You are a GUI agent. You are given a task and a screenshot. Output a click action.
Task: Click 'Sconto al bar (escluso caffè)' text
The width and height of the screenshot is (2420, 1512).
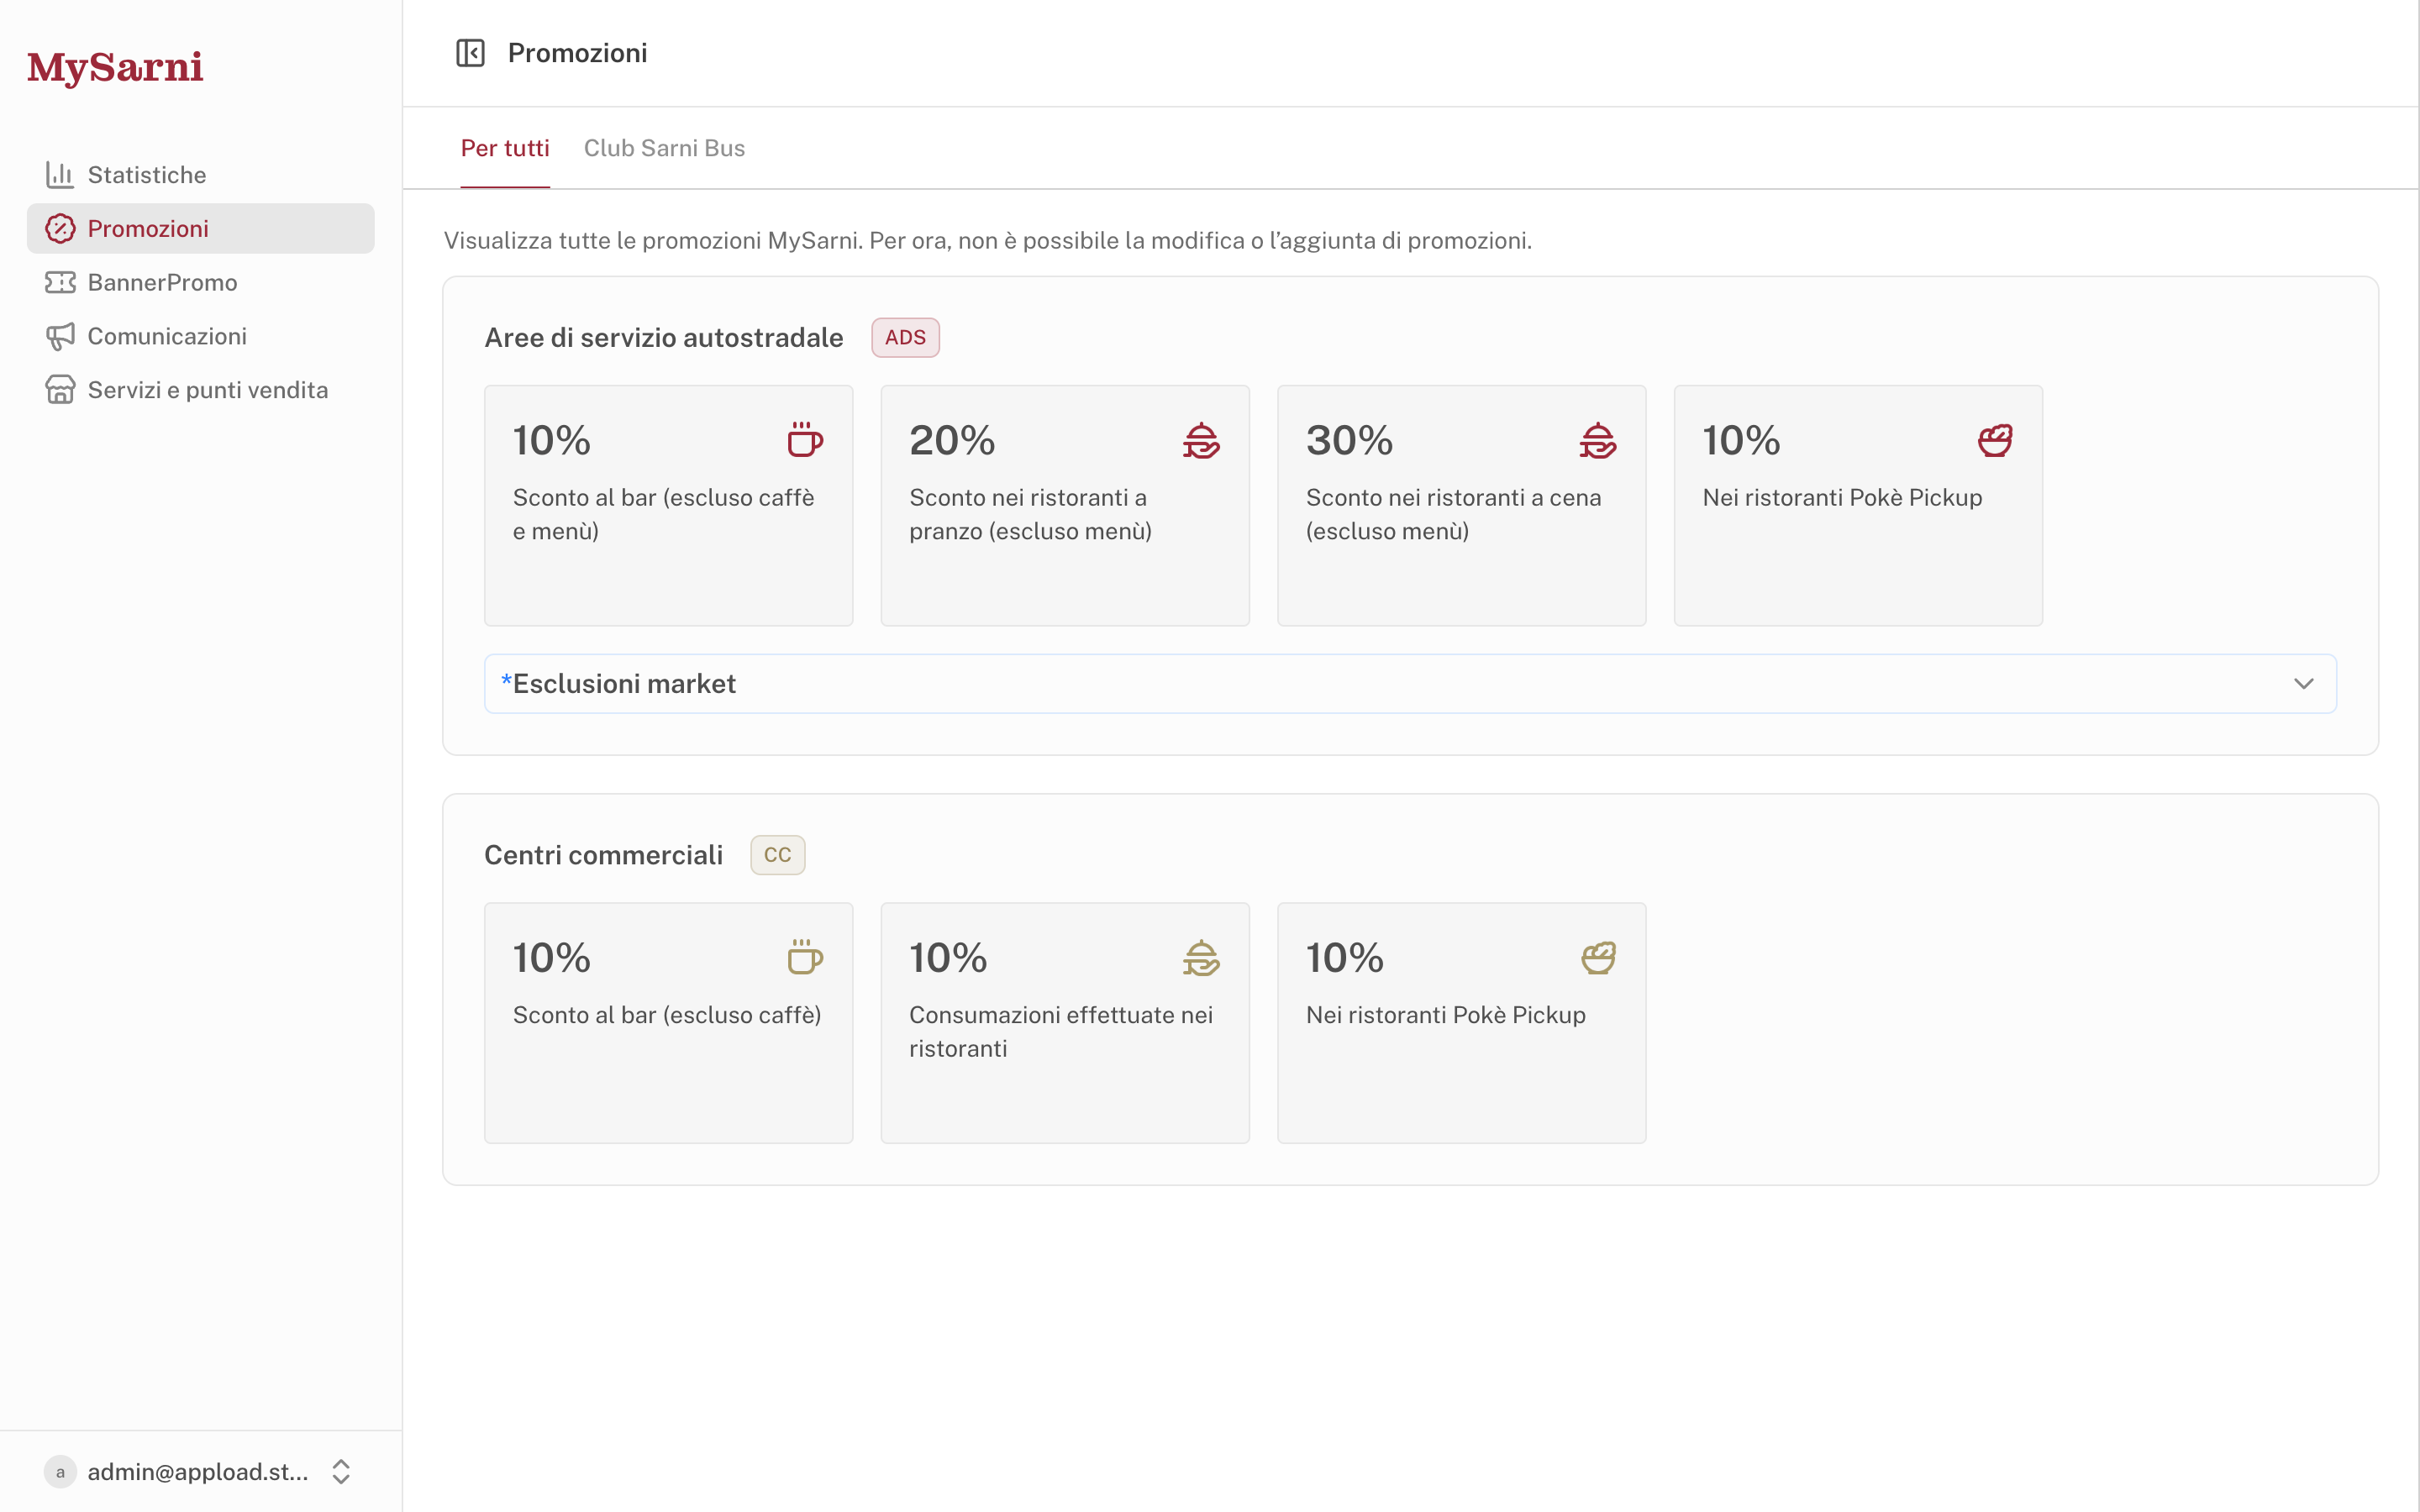click(x=667, y=1015)
